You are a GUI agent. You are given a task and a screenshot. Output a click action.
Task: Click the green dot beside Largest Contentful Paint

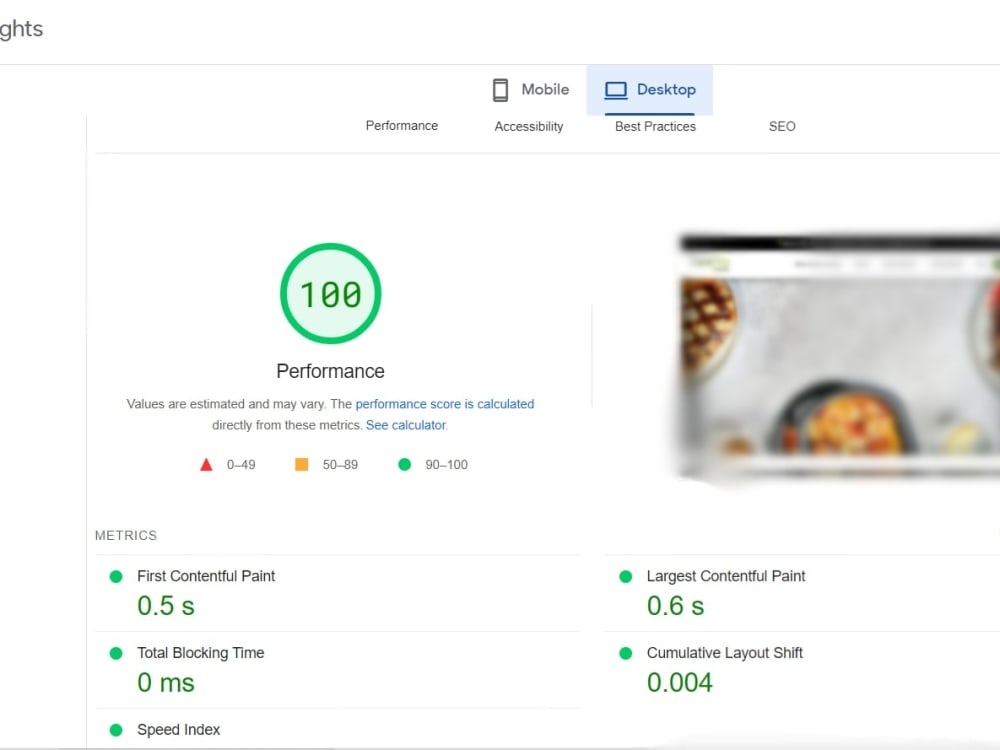(x=626, y=577)
